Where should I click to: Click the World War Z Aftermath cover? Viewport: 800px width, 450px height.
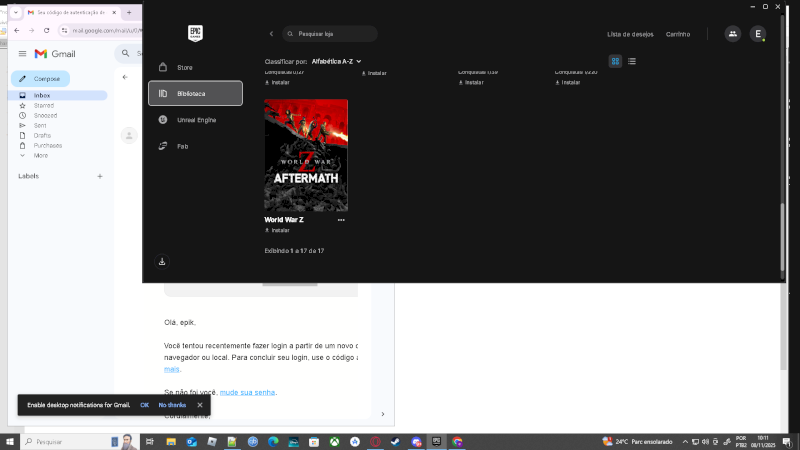[x=306, y=155]
